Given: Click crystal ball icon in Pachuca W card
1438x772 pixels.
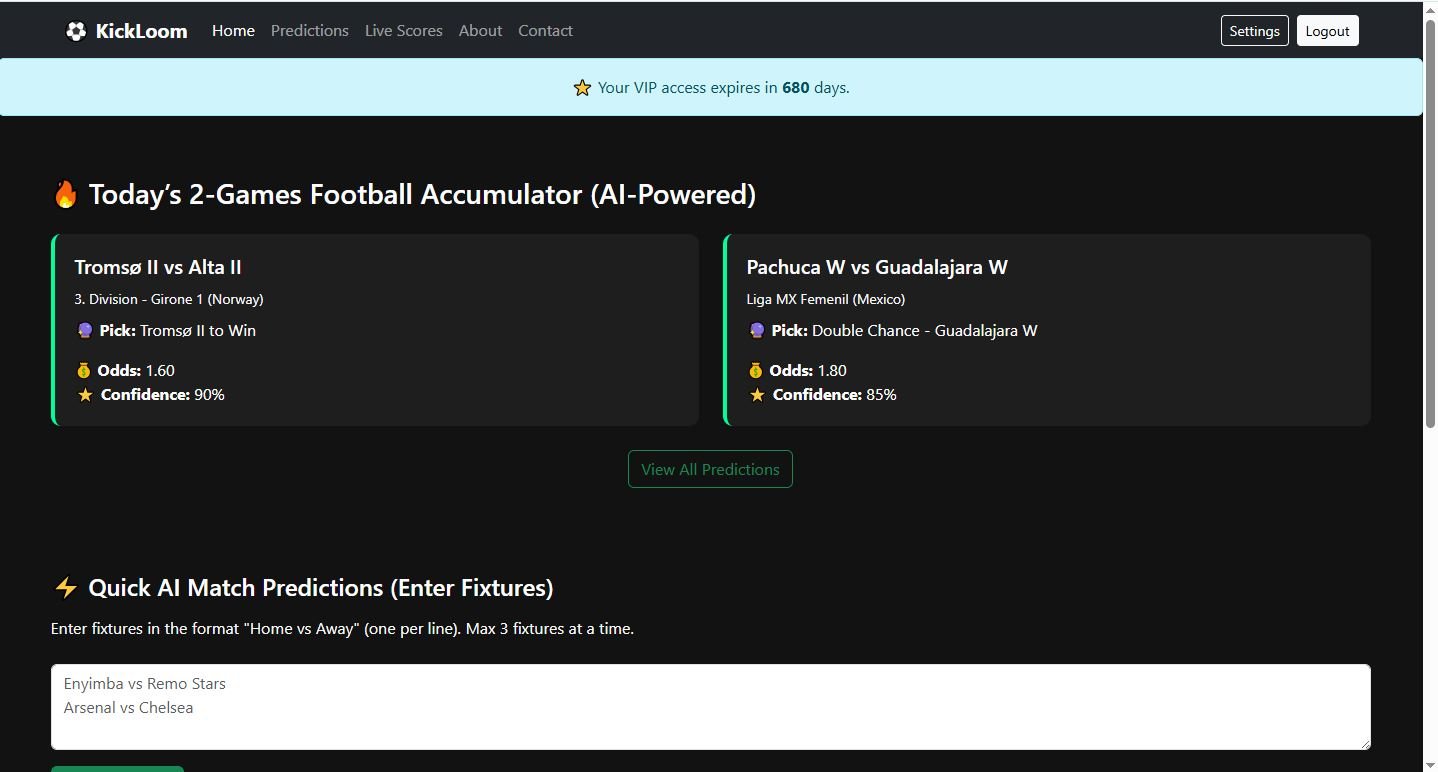Looking at the screenshot, I should coord(757,331).
